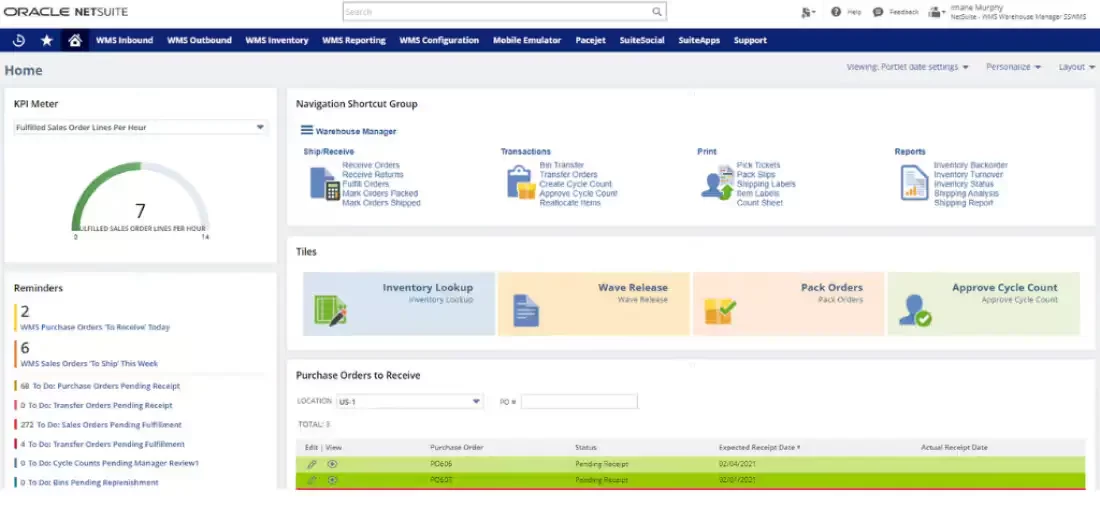Open the create-new icon beside Help

tap(807, 12)
